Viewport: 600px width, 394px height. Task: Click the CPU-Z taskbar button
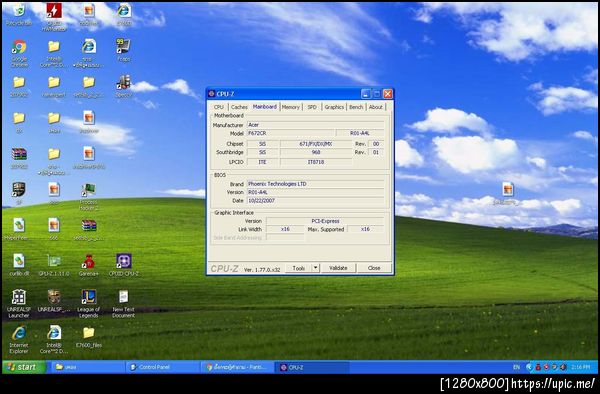coord(312,367)
